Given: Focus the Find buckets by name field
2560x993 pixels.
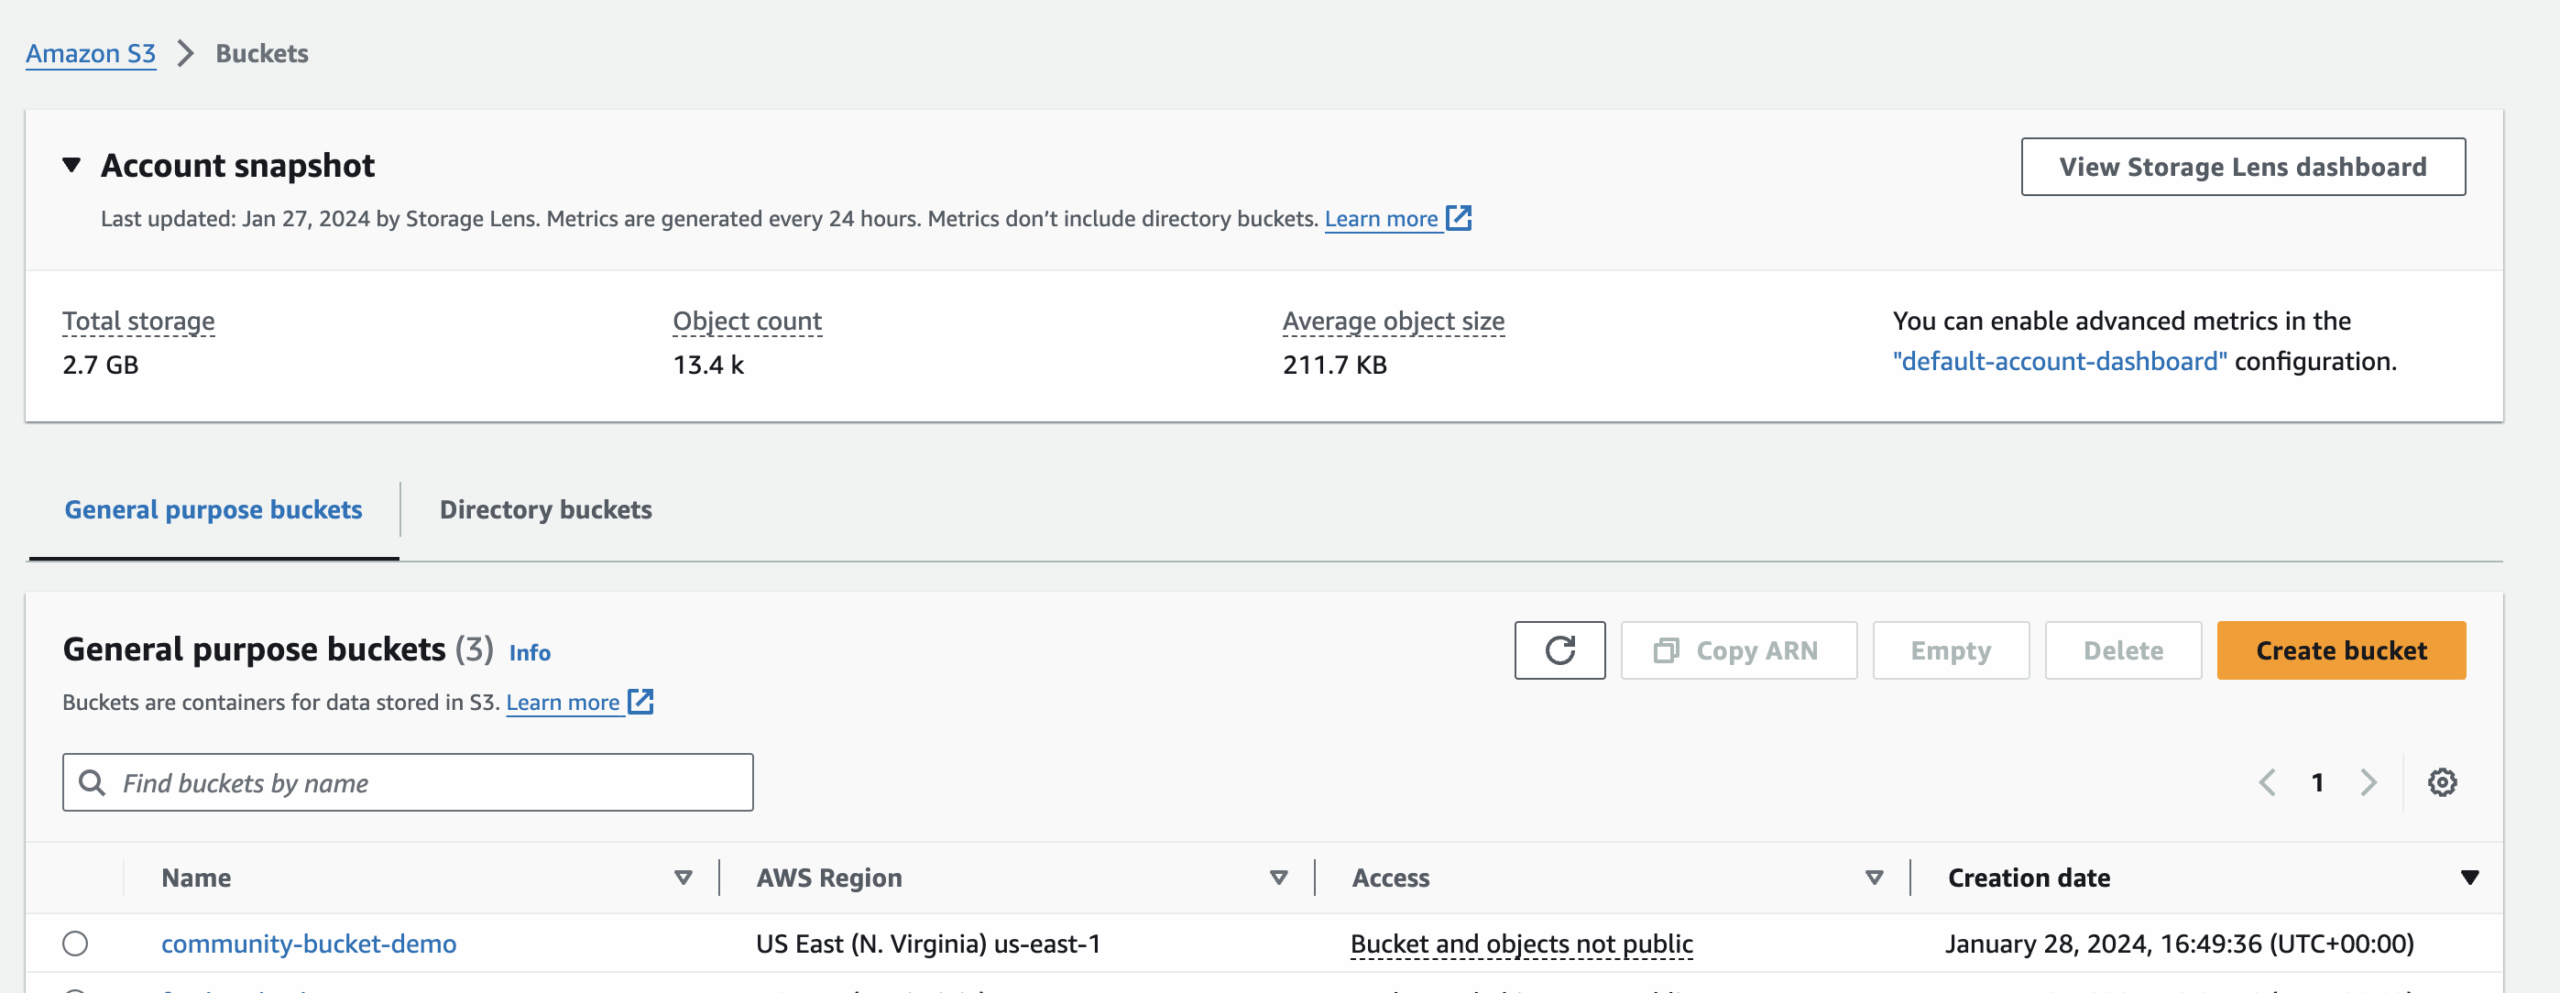Looking at the screenshot, I should (430, 782).
